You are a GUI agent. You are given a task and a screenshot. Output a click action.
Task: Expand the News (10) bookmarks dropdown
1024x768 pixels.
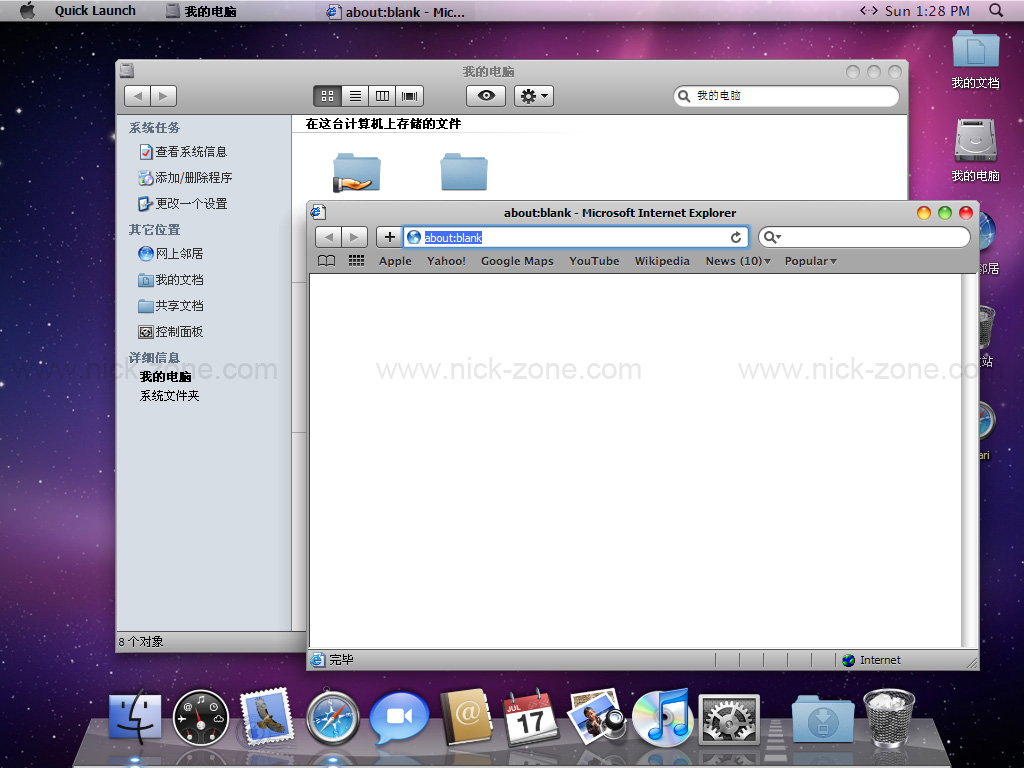[x=738, y=261]
